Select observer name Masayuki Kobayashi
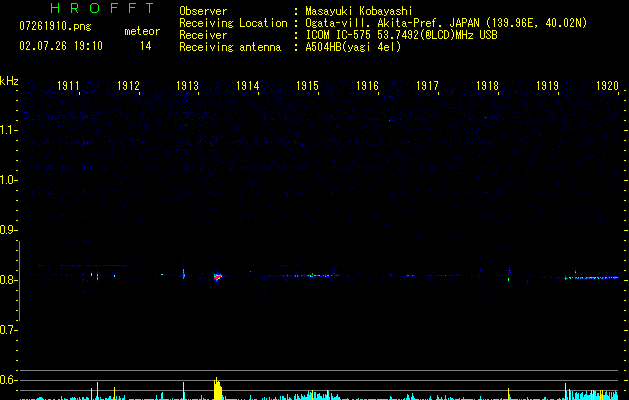The image size is (629, 400). [x=359, y=11]
